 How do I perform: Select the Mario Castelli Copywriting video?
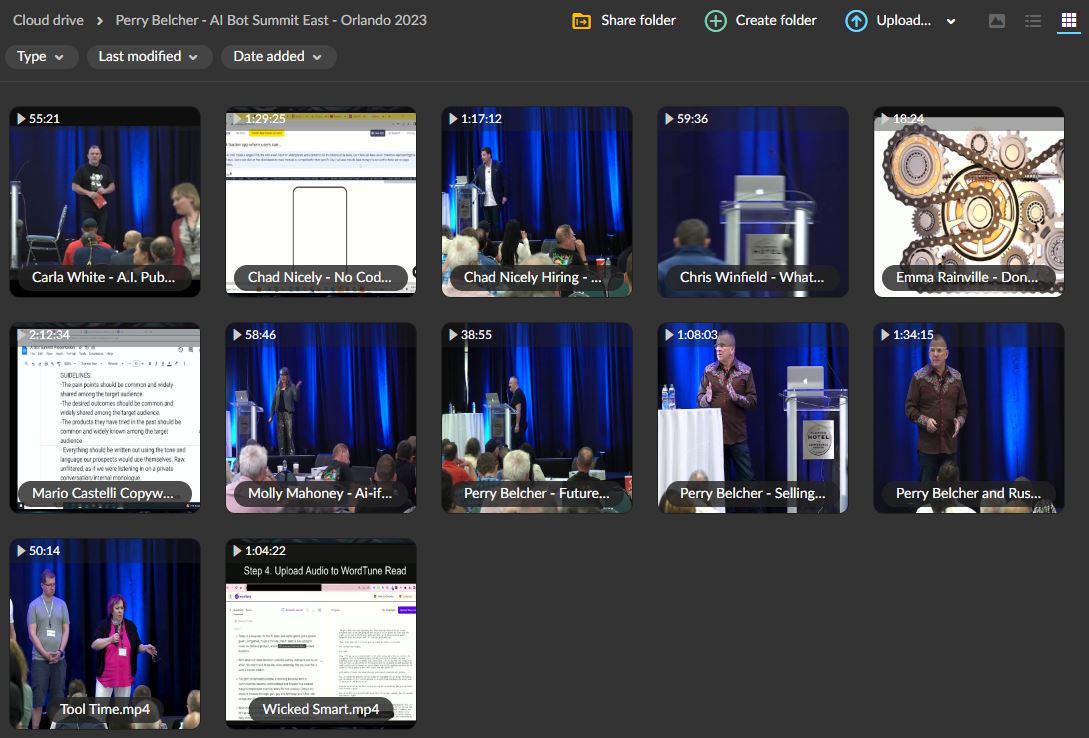click(105, 415)
